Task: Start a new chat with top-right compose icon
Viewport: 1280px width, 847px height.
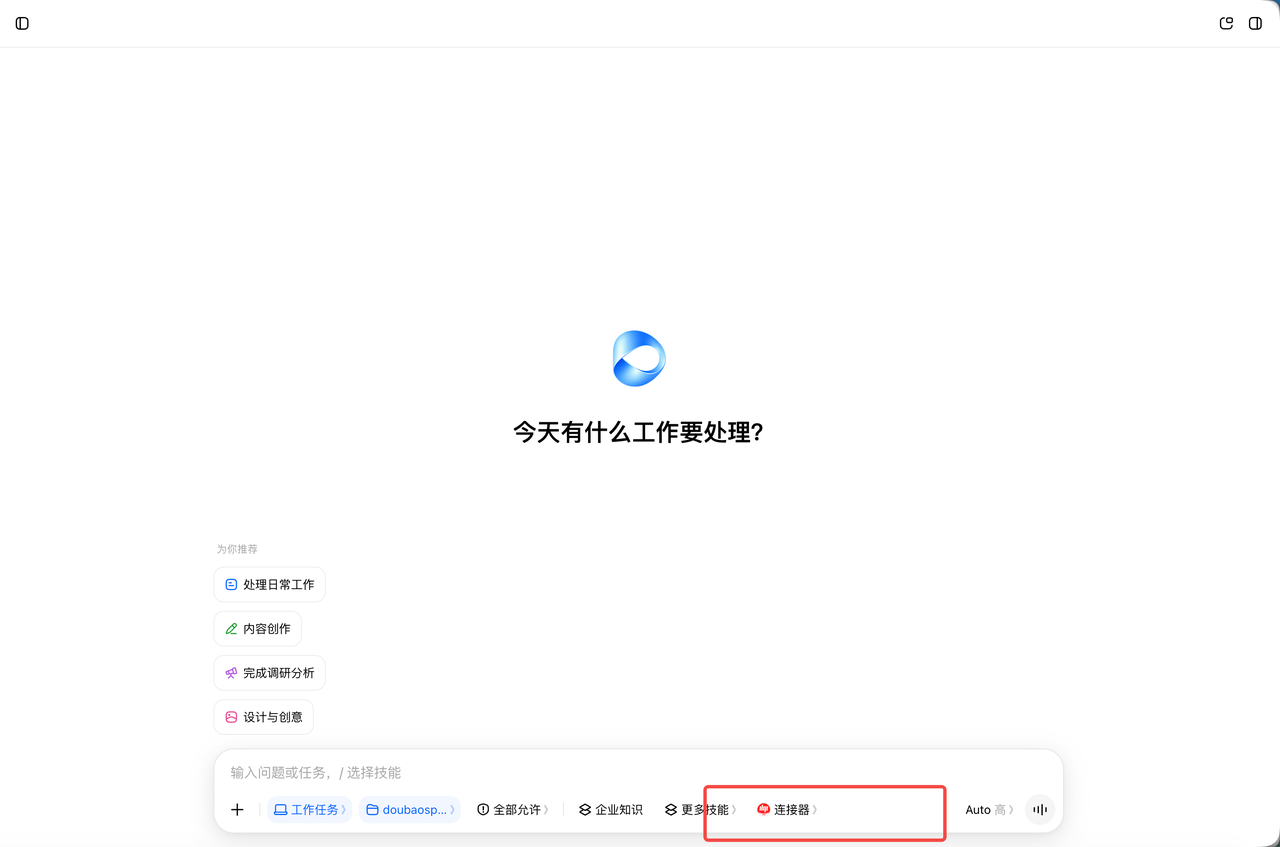Action: tap(1226, 23)
